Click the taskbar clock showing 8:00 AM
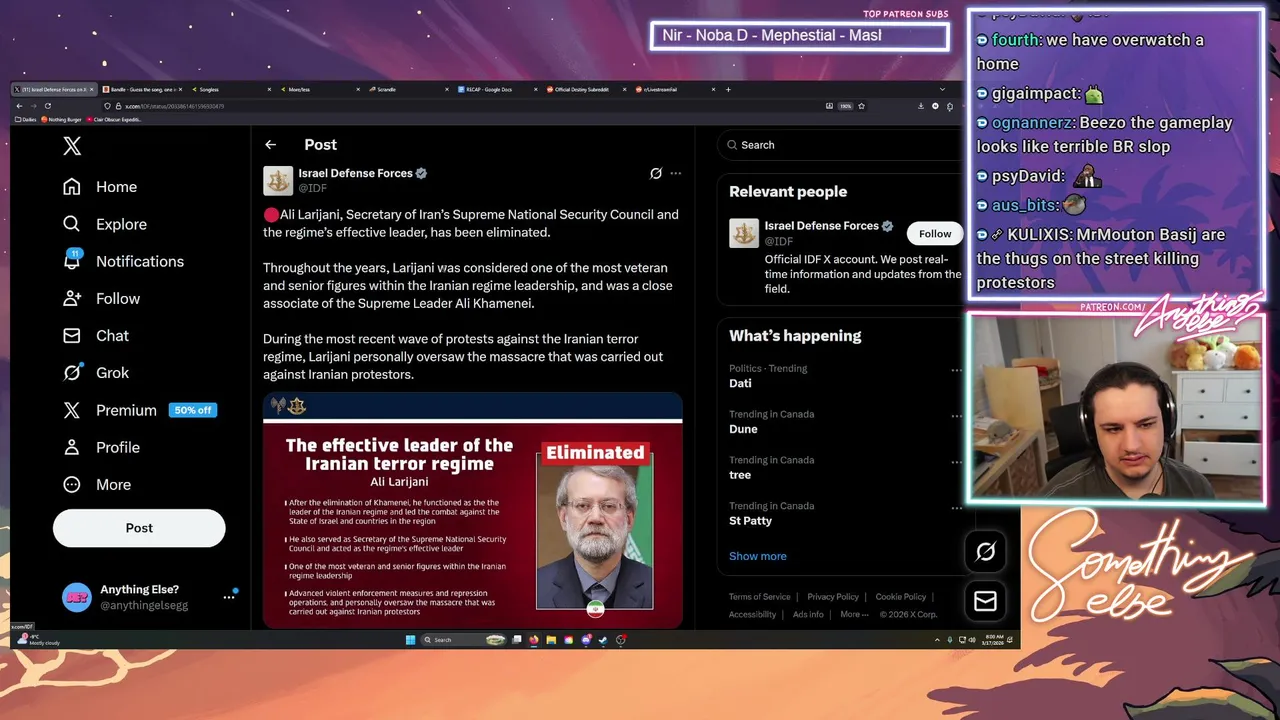The width and height of the screenshot is (1280, 720). [994, 639]
